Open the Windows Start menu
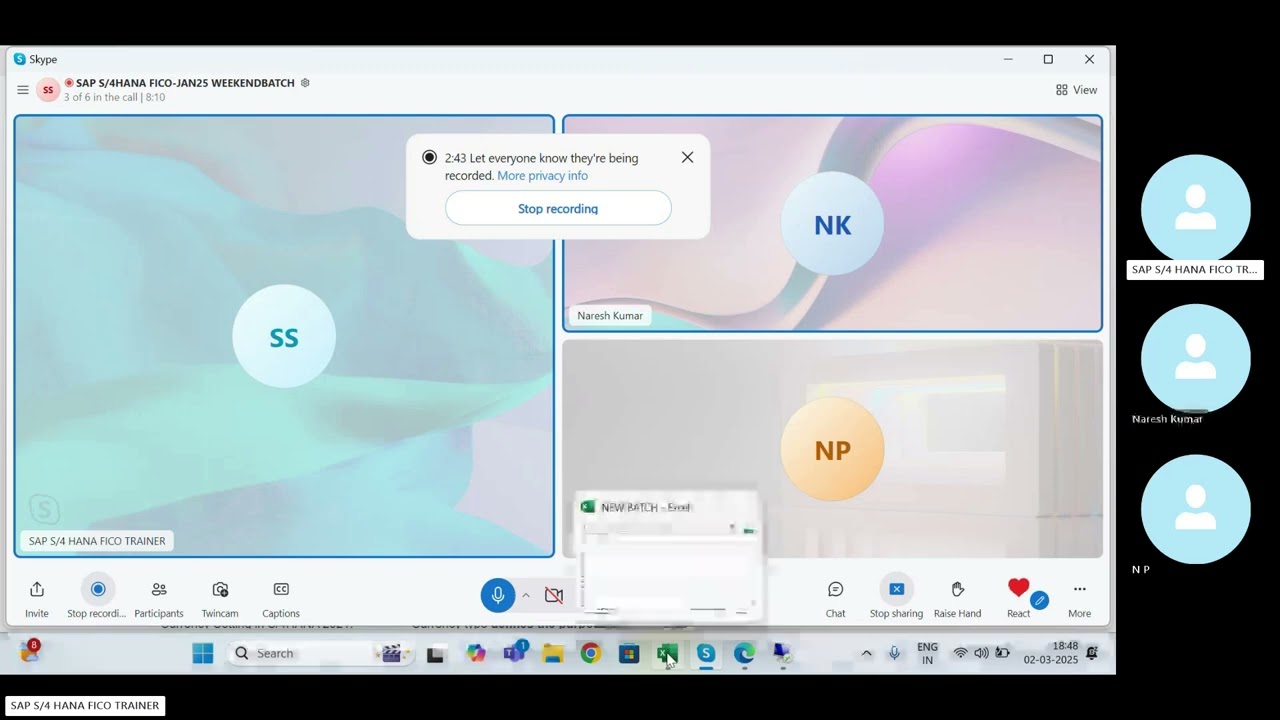 click(203, 653)
